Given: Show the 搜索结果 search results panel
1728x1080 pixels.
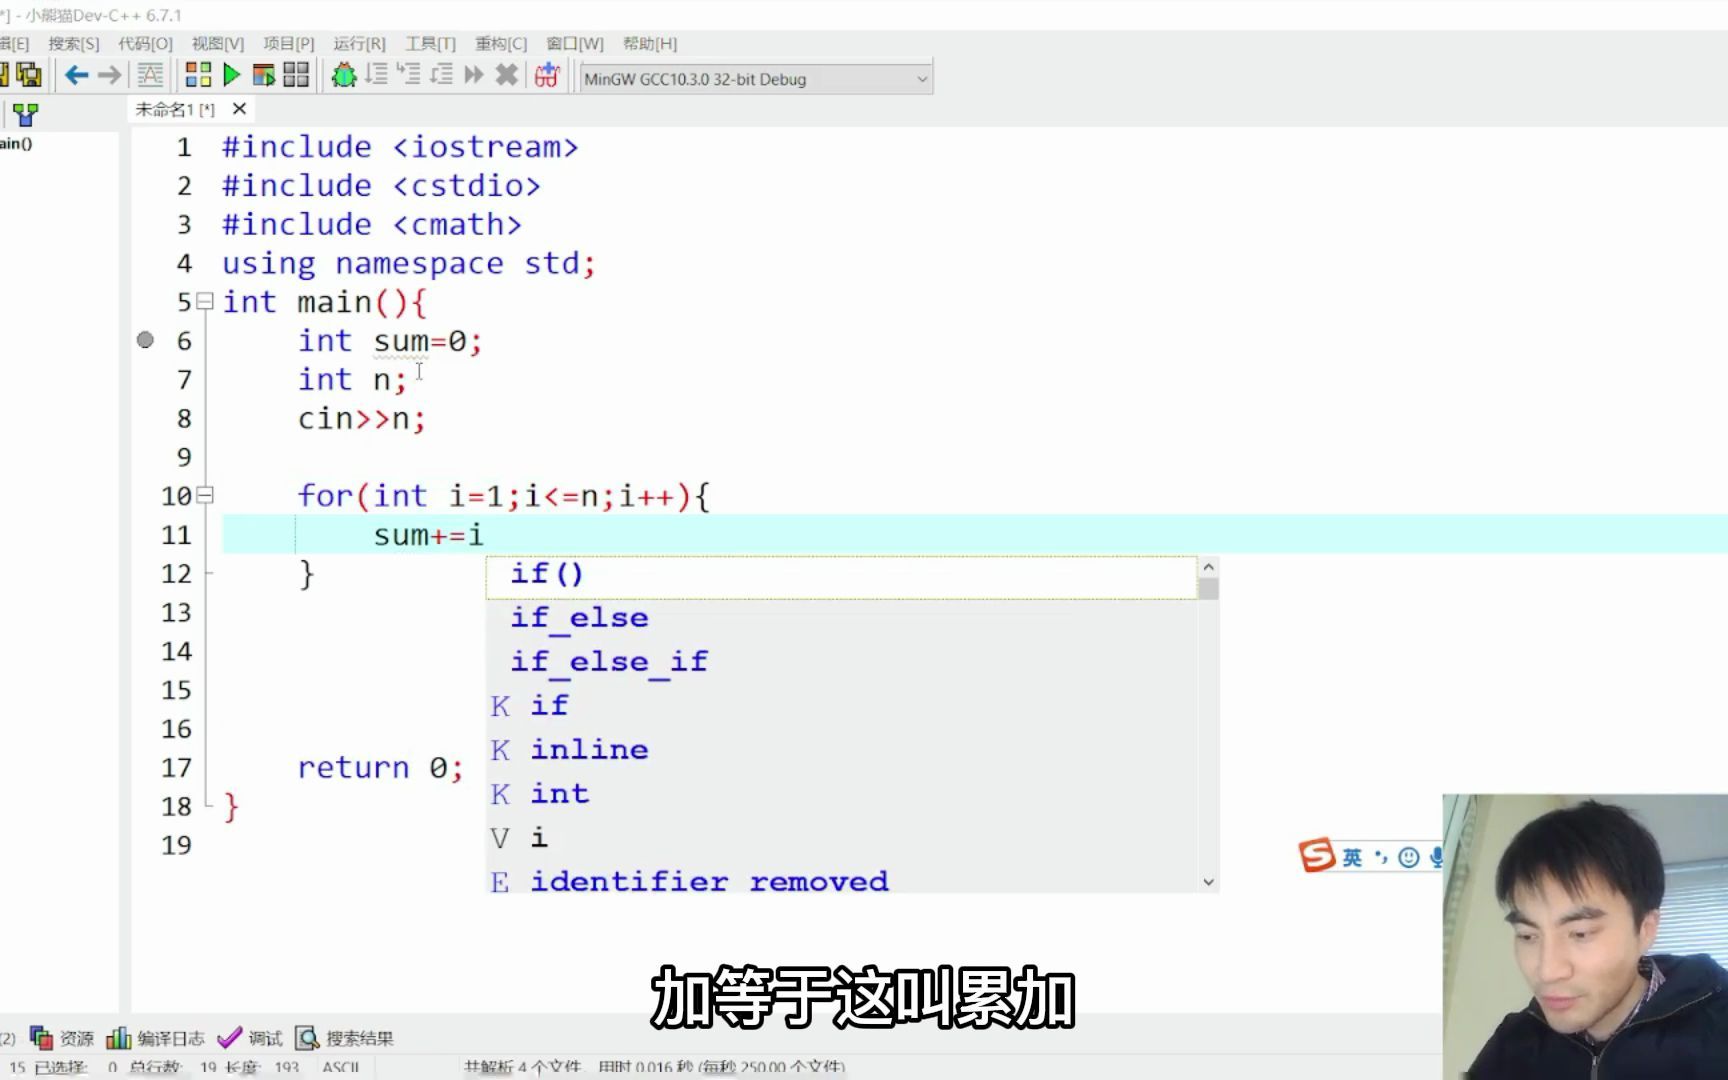Looking at the screenshot, I should pyautogui.click(x=356, y=1038).
